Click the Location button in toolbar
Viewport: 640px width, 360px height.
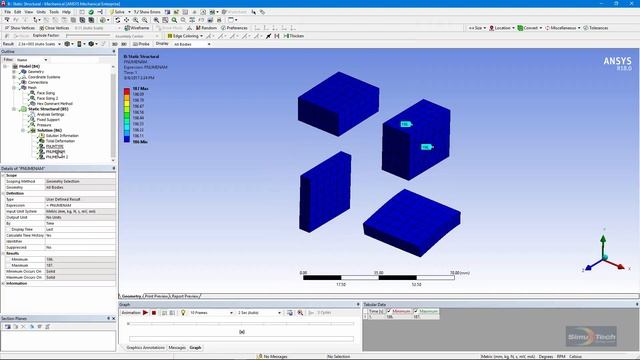point(502,28)
